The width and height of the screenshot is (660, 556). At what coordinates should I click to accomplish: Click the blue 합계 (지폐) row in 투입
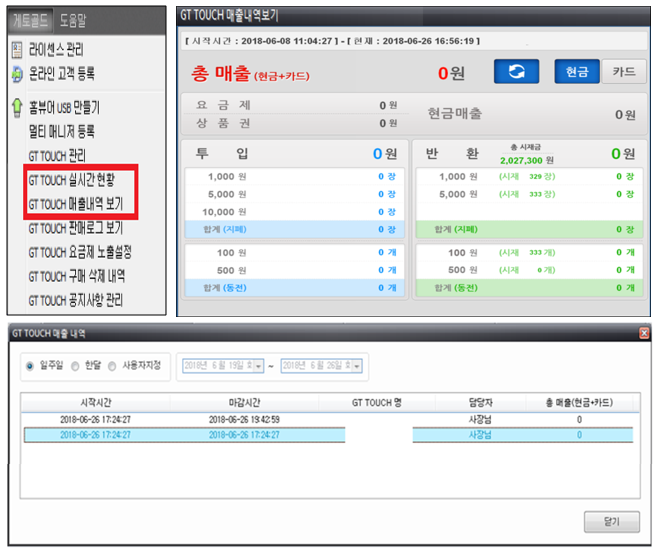point(294,229)
